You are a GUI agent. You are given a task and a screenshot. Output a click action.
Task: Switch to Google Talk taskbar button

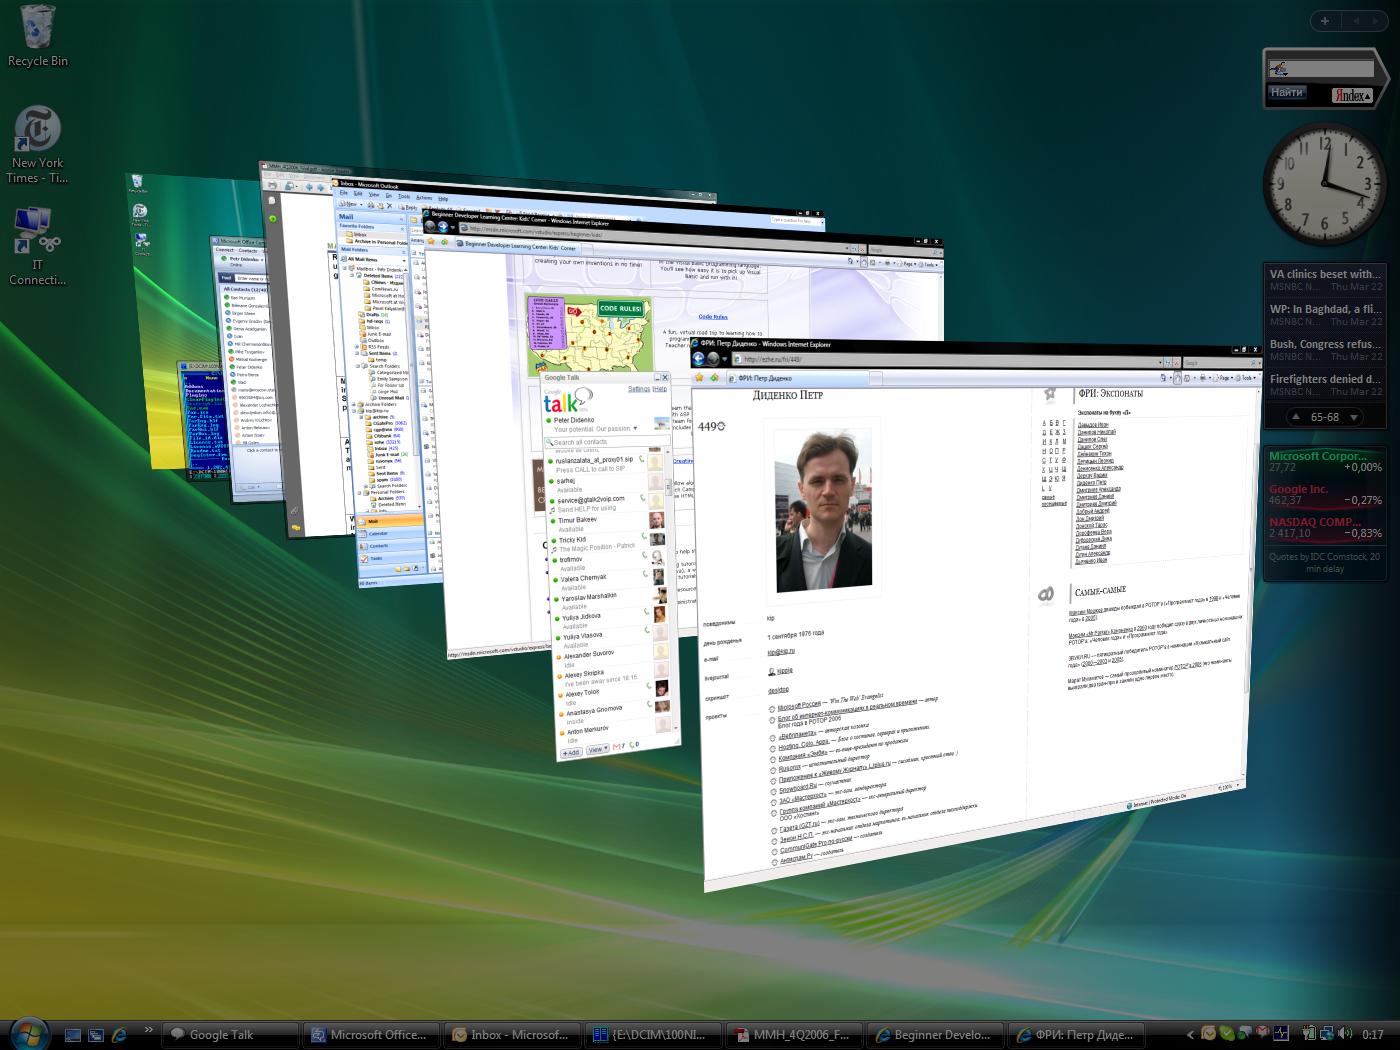231,1035
